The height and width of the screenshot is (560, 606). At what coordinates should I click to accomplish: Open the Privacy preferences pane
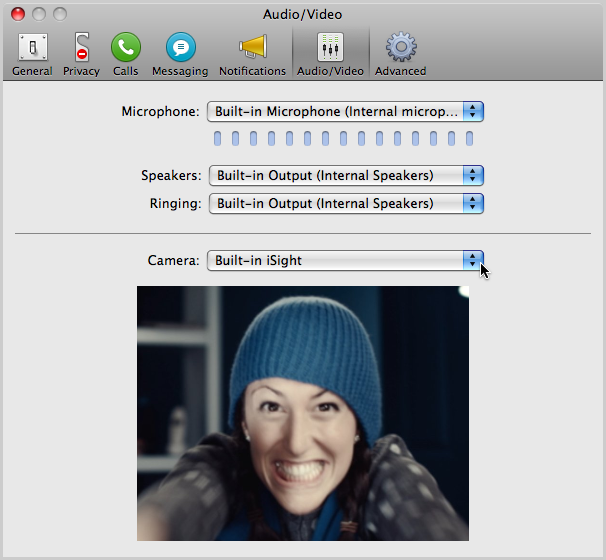(82, 54)
